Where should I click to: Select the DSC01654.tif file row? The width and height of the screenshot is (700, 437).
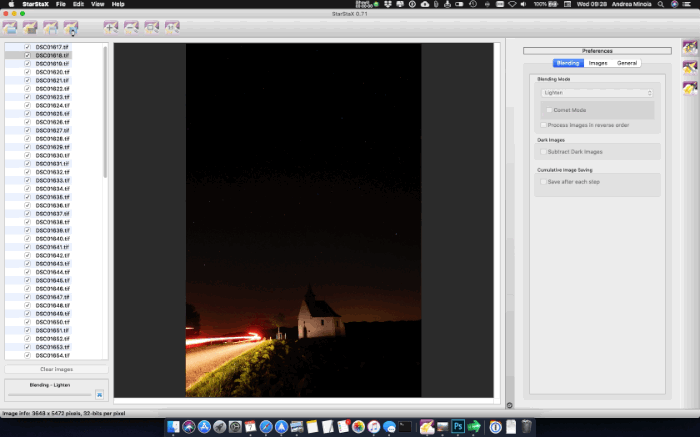tap(38, 355)
